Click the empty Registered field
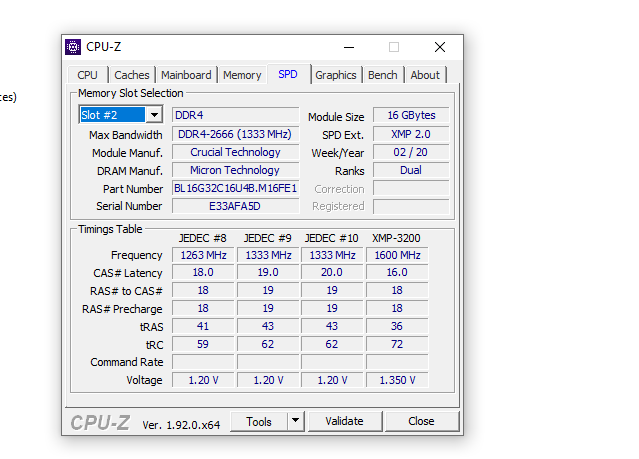 [411, 206]
